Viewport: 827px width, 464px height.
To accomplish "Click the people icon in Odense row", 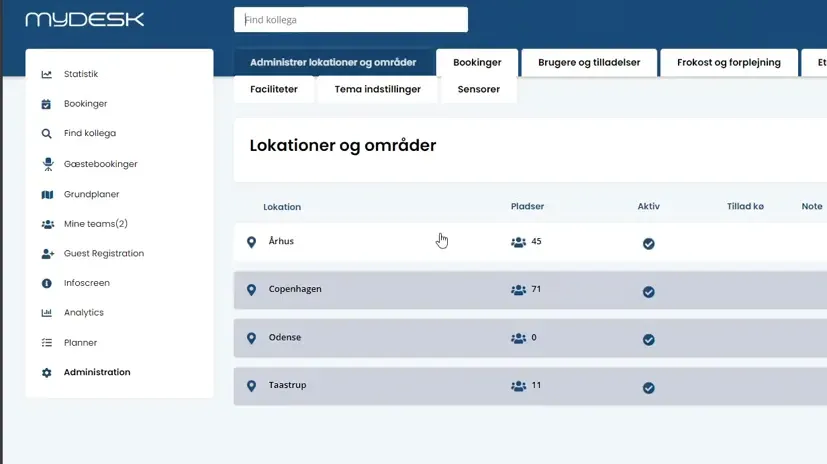I will 518,338.
